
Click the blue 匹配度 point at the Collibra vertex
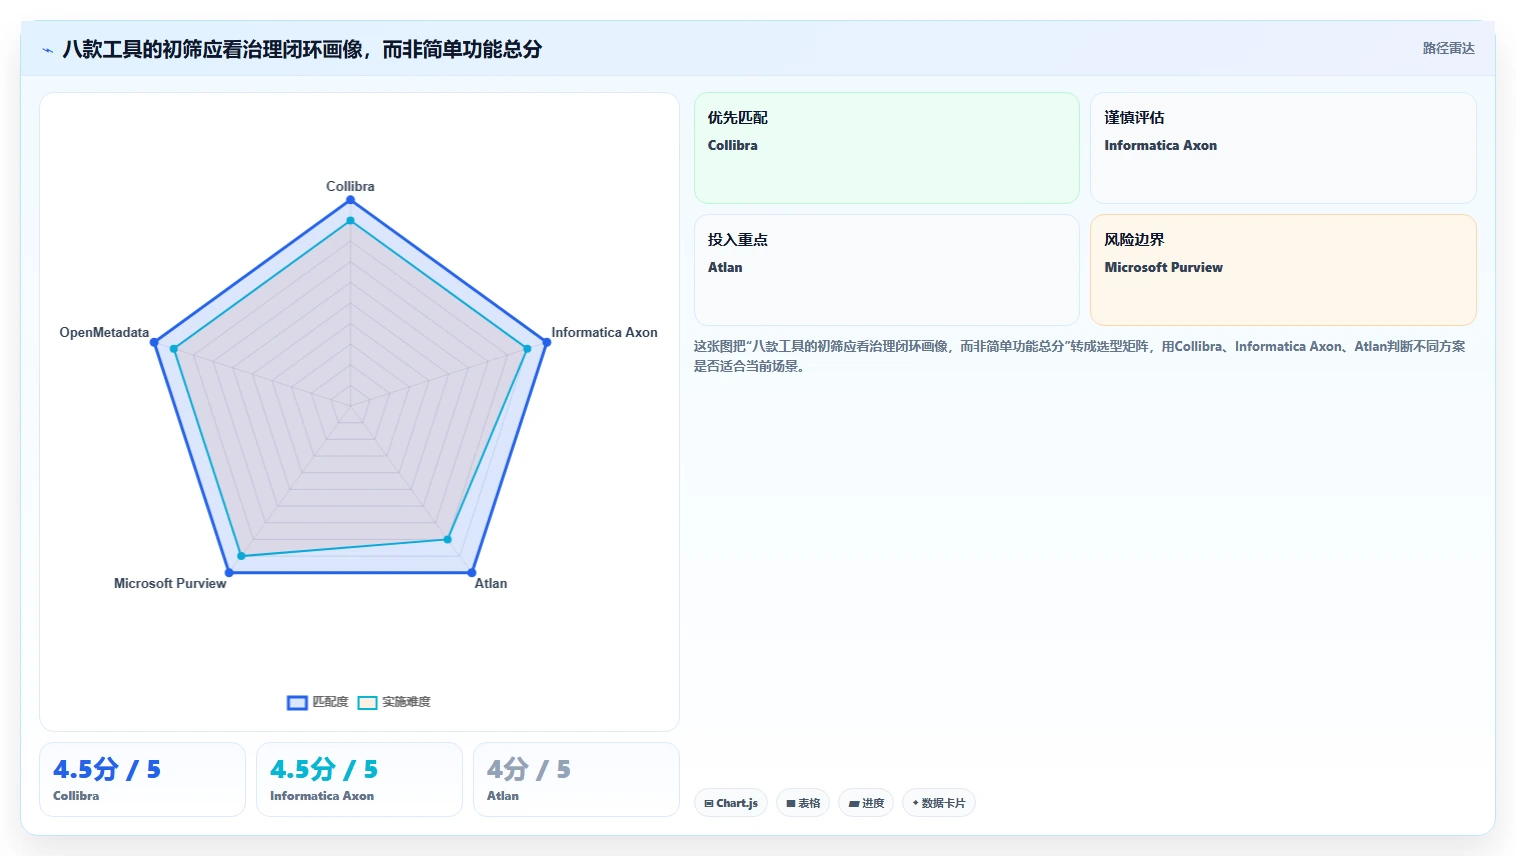[350, 200]
